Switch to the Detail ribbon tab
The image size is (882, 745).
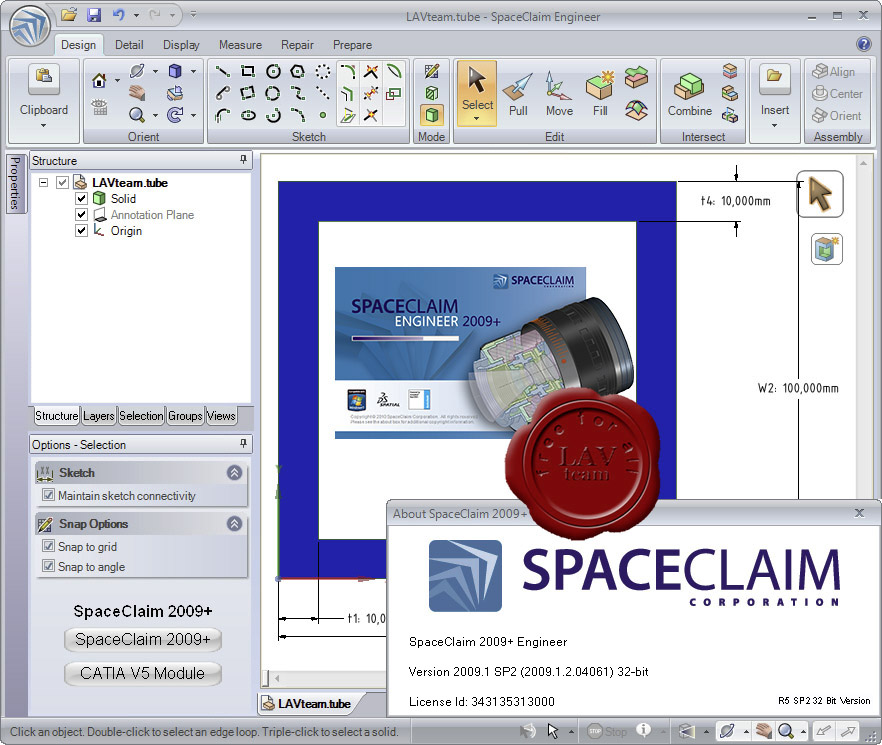[x=129, y=45]
